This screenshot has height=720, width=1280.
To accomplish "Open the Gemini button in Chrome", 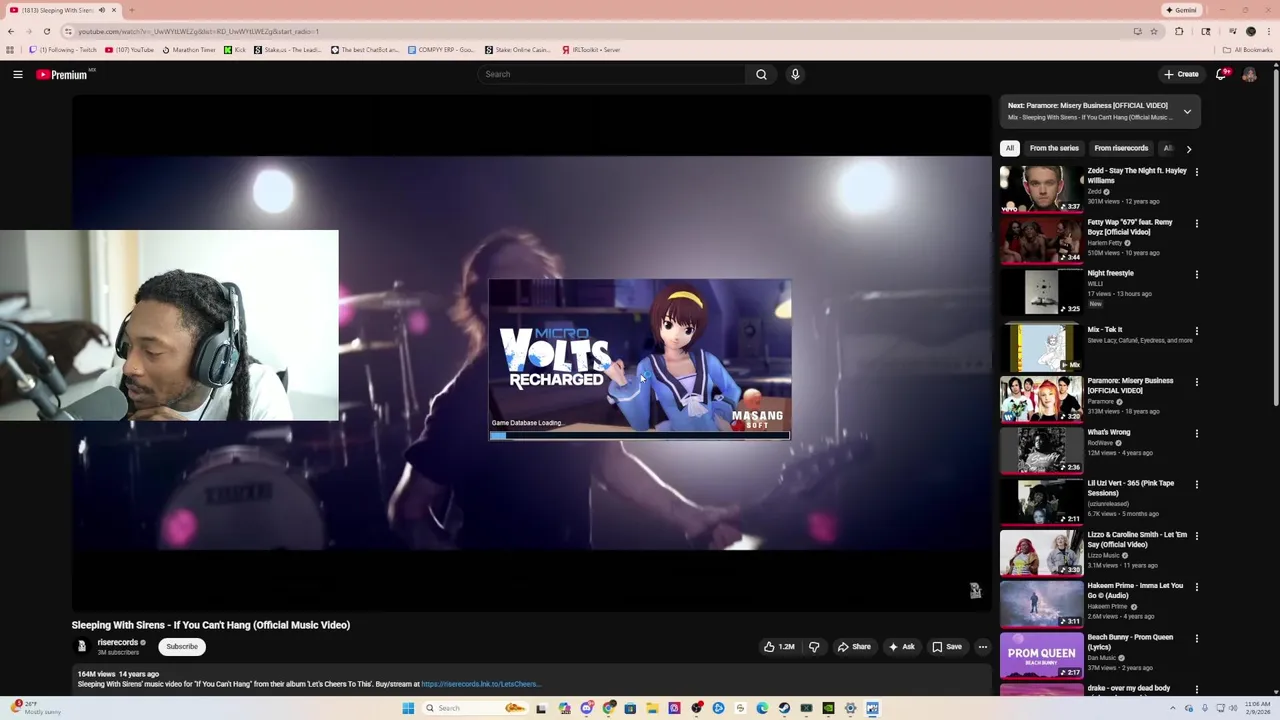I will click(1181, 10).
